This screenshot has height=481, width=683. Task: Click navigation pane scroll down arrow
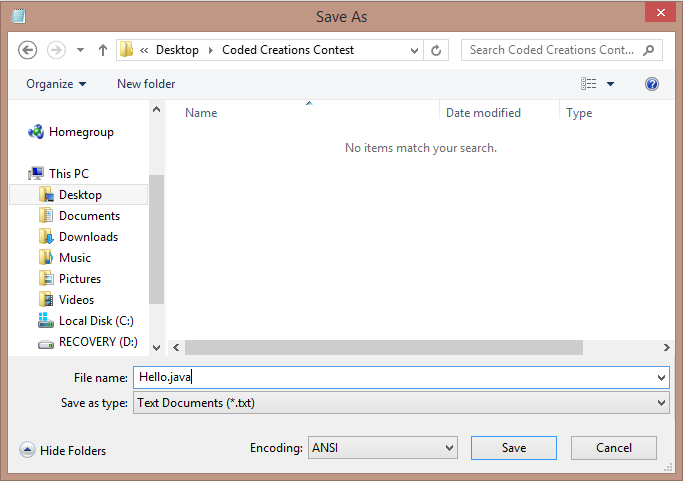coord(156,348)
